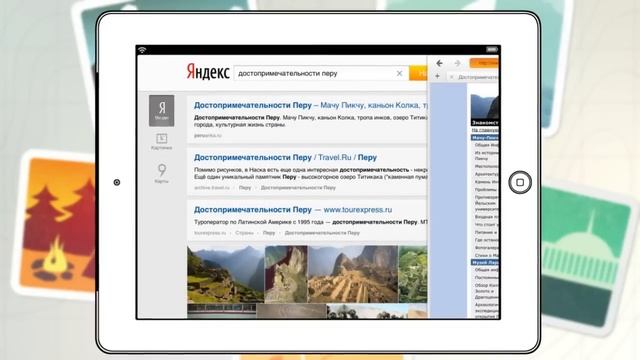Open the Machu Picchu peak aerial thumbnail
Viewport: 640px width, 360px height.
pos(286,274)
